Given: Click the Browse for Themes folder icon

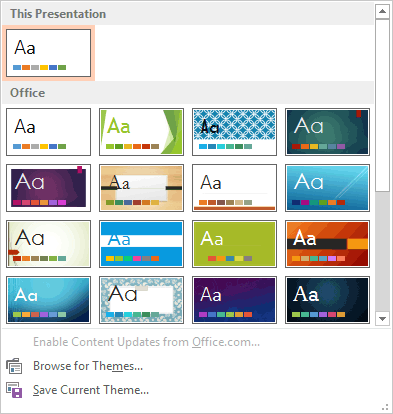Looking at the screenshot, I should (x=14, y=366).
